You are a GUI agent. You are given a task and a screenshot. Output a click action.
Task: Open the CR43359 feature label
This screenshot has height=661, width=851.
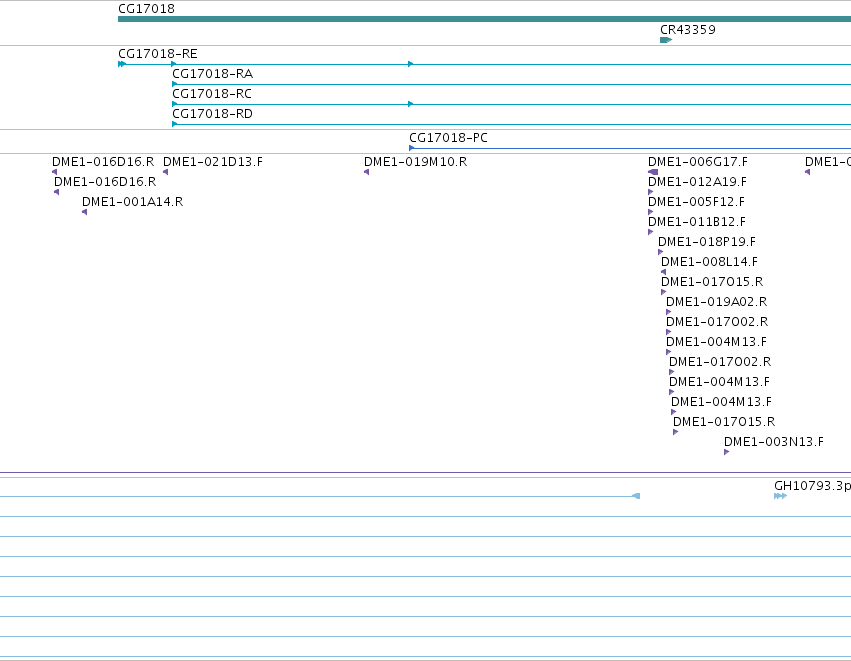point(688,29)
